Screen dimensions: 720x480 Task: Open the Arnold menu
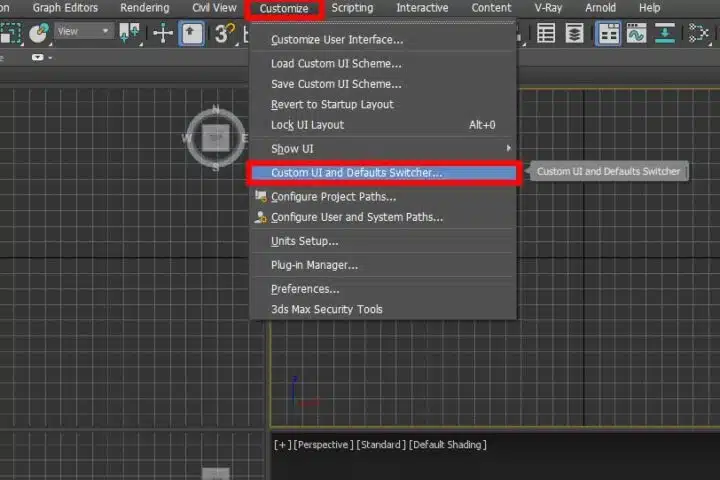coord(601,8)
